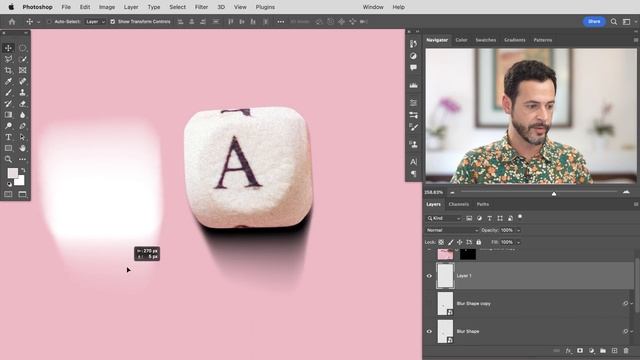640x360 pixels.
Task: Toggle Lock image pixels brush icon
Action: click(451, 242)
